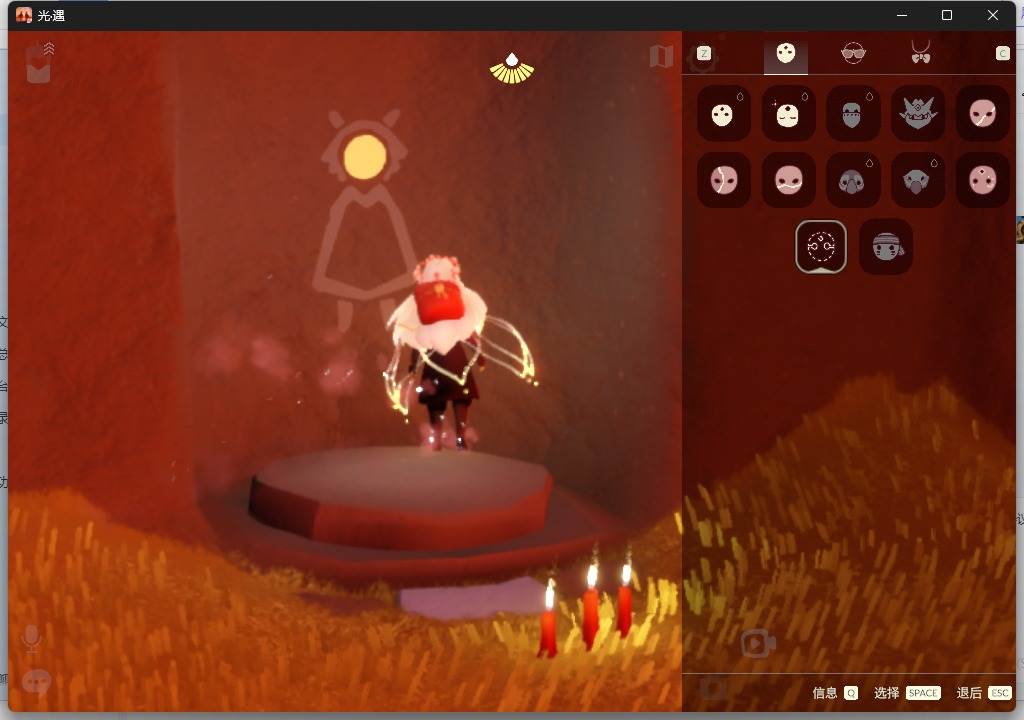The height and width of the screenshot is (720, 1024).
Task: Go to next category via C key
Action: pos(1003,54)
